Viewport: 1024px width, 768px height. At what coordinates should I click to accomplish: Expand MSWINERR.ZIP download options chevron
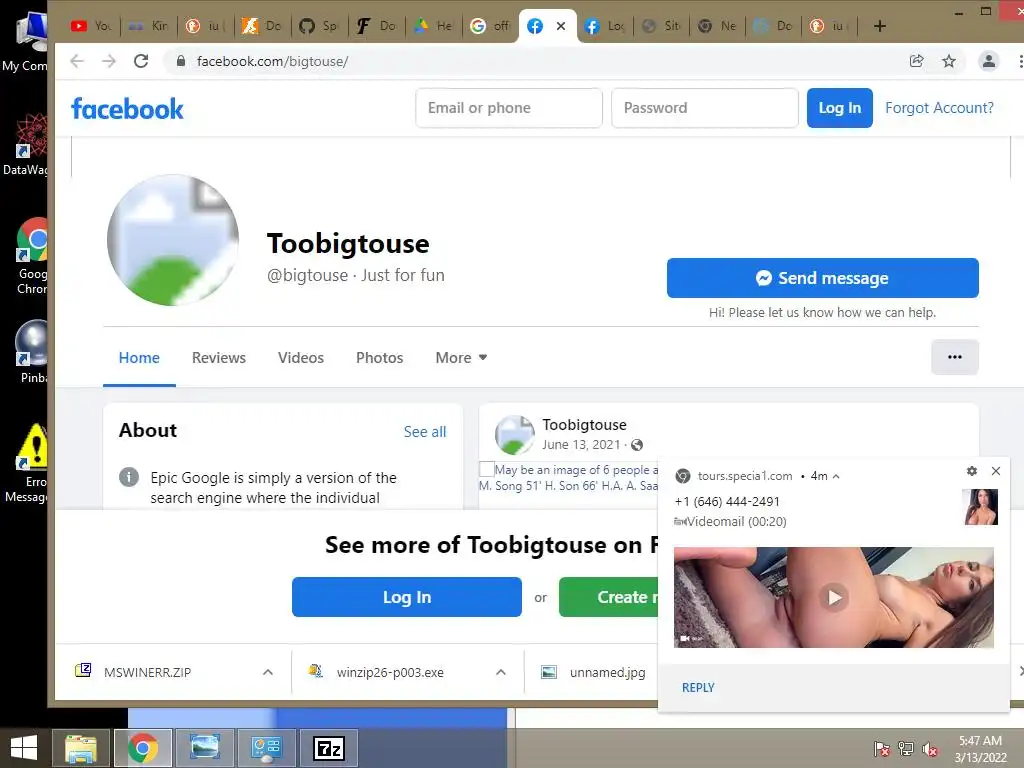pyautogui.click(x=268, y=672)
